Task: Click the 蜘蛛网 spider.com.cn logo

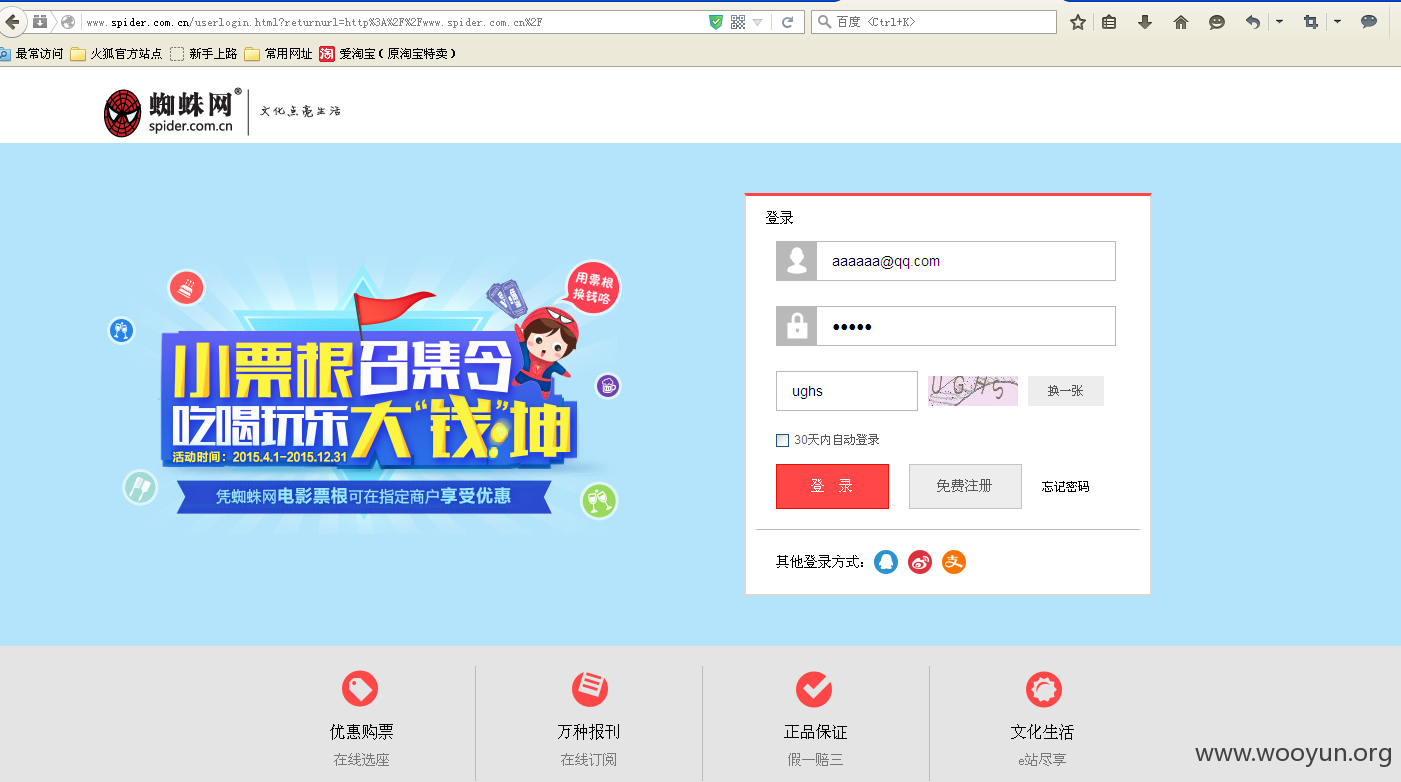Action: [173, 112]
